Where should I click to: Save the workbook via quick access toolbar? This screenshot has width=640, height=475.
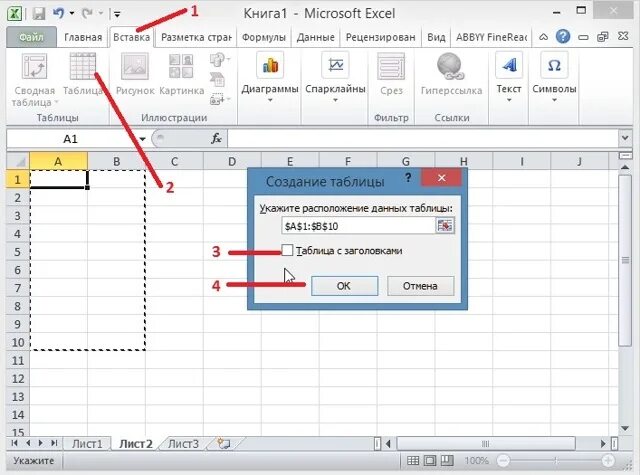click(x=39, y=13)
